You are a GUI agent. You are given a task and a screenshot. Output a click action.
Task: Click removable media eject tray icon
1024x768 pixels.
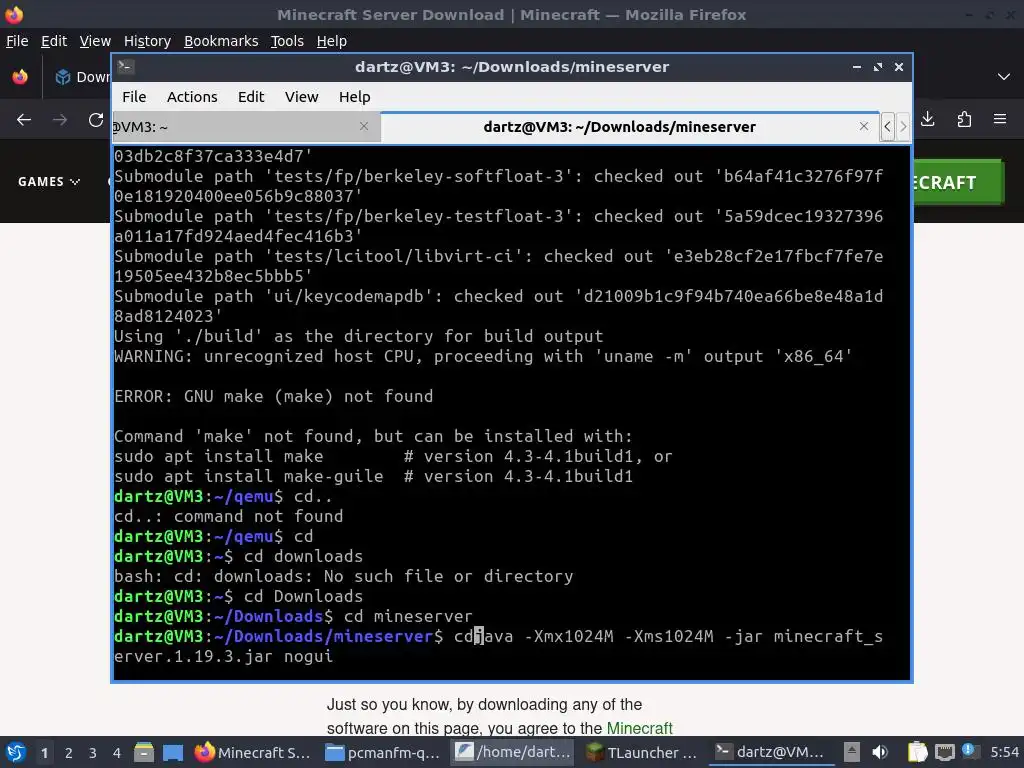click(x=852, y=752)
